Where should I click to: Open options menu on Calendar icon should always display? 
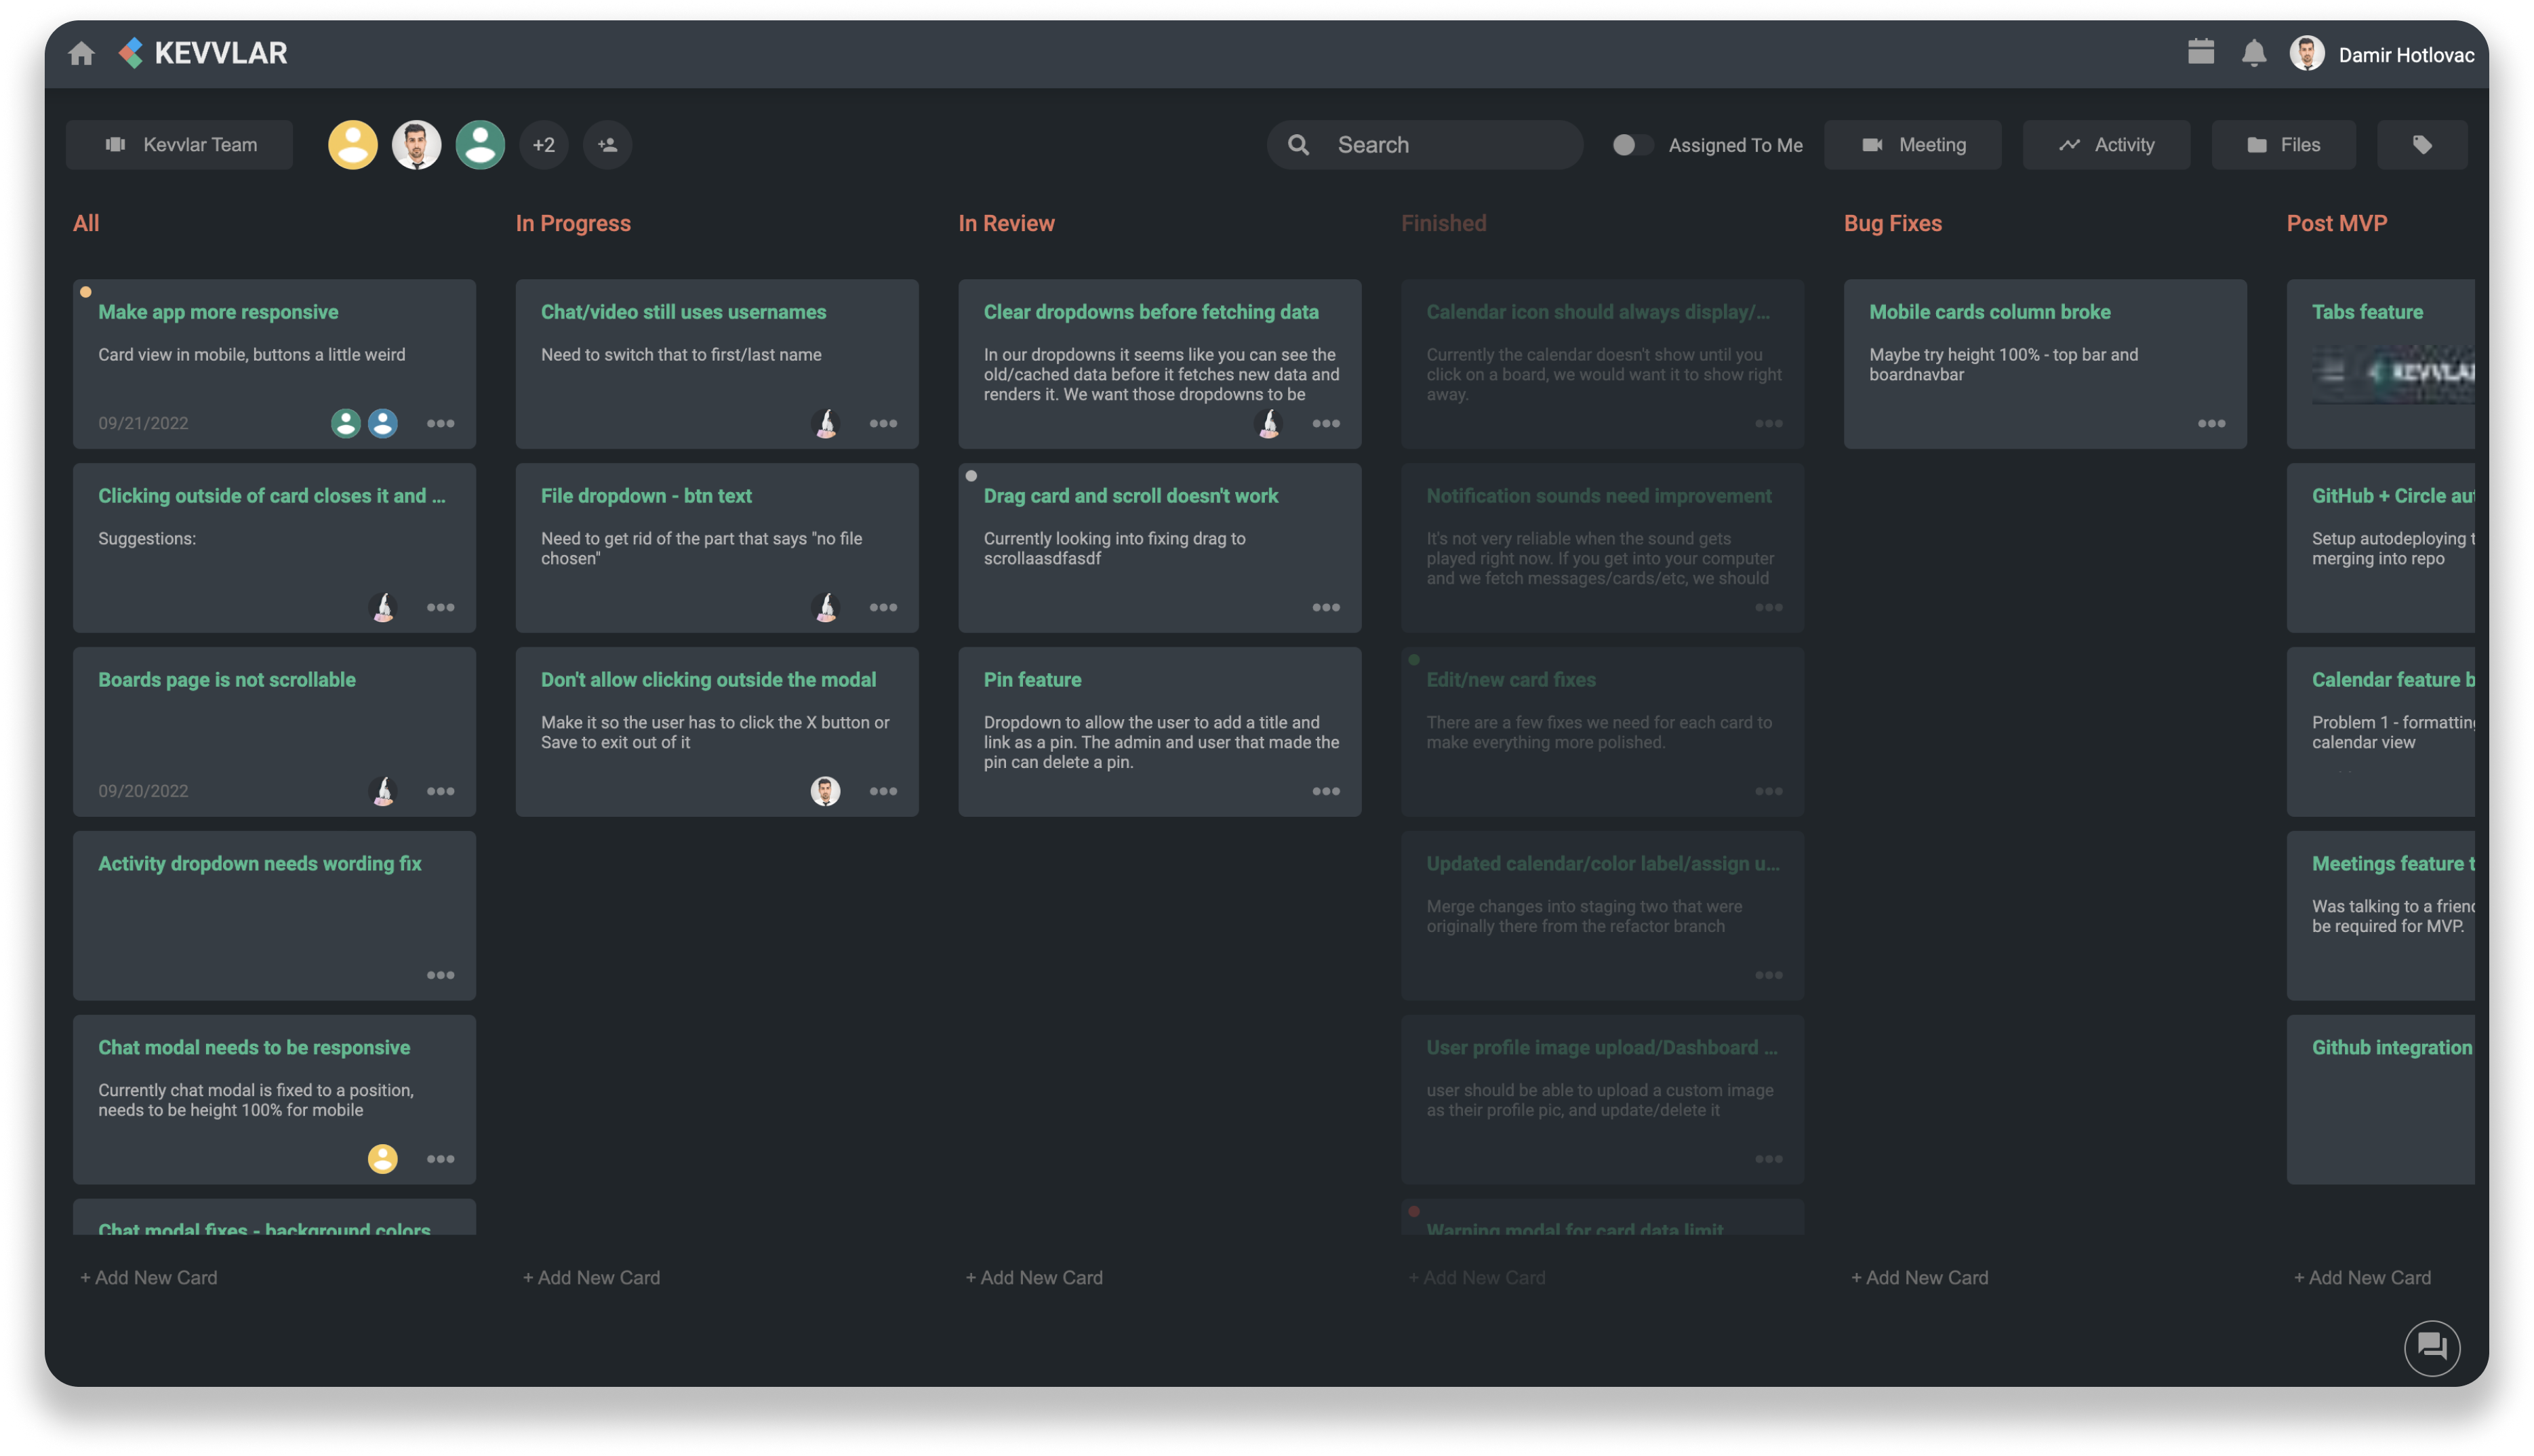tap(1769, 423)
